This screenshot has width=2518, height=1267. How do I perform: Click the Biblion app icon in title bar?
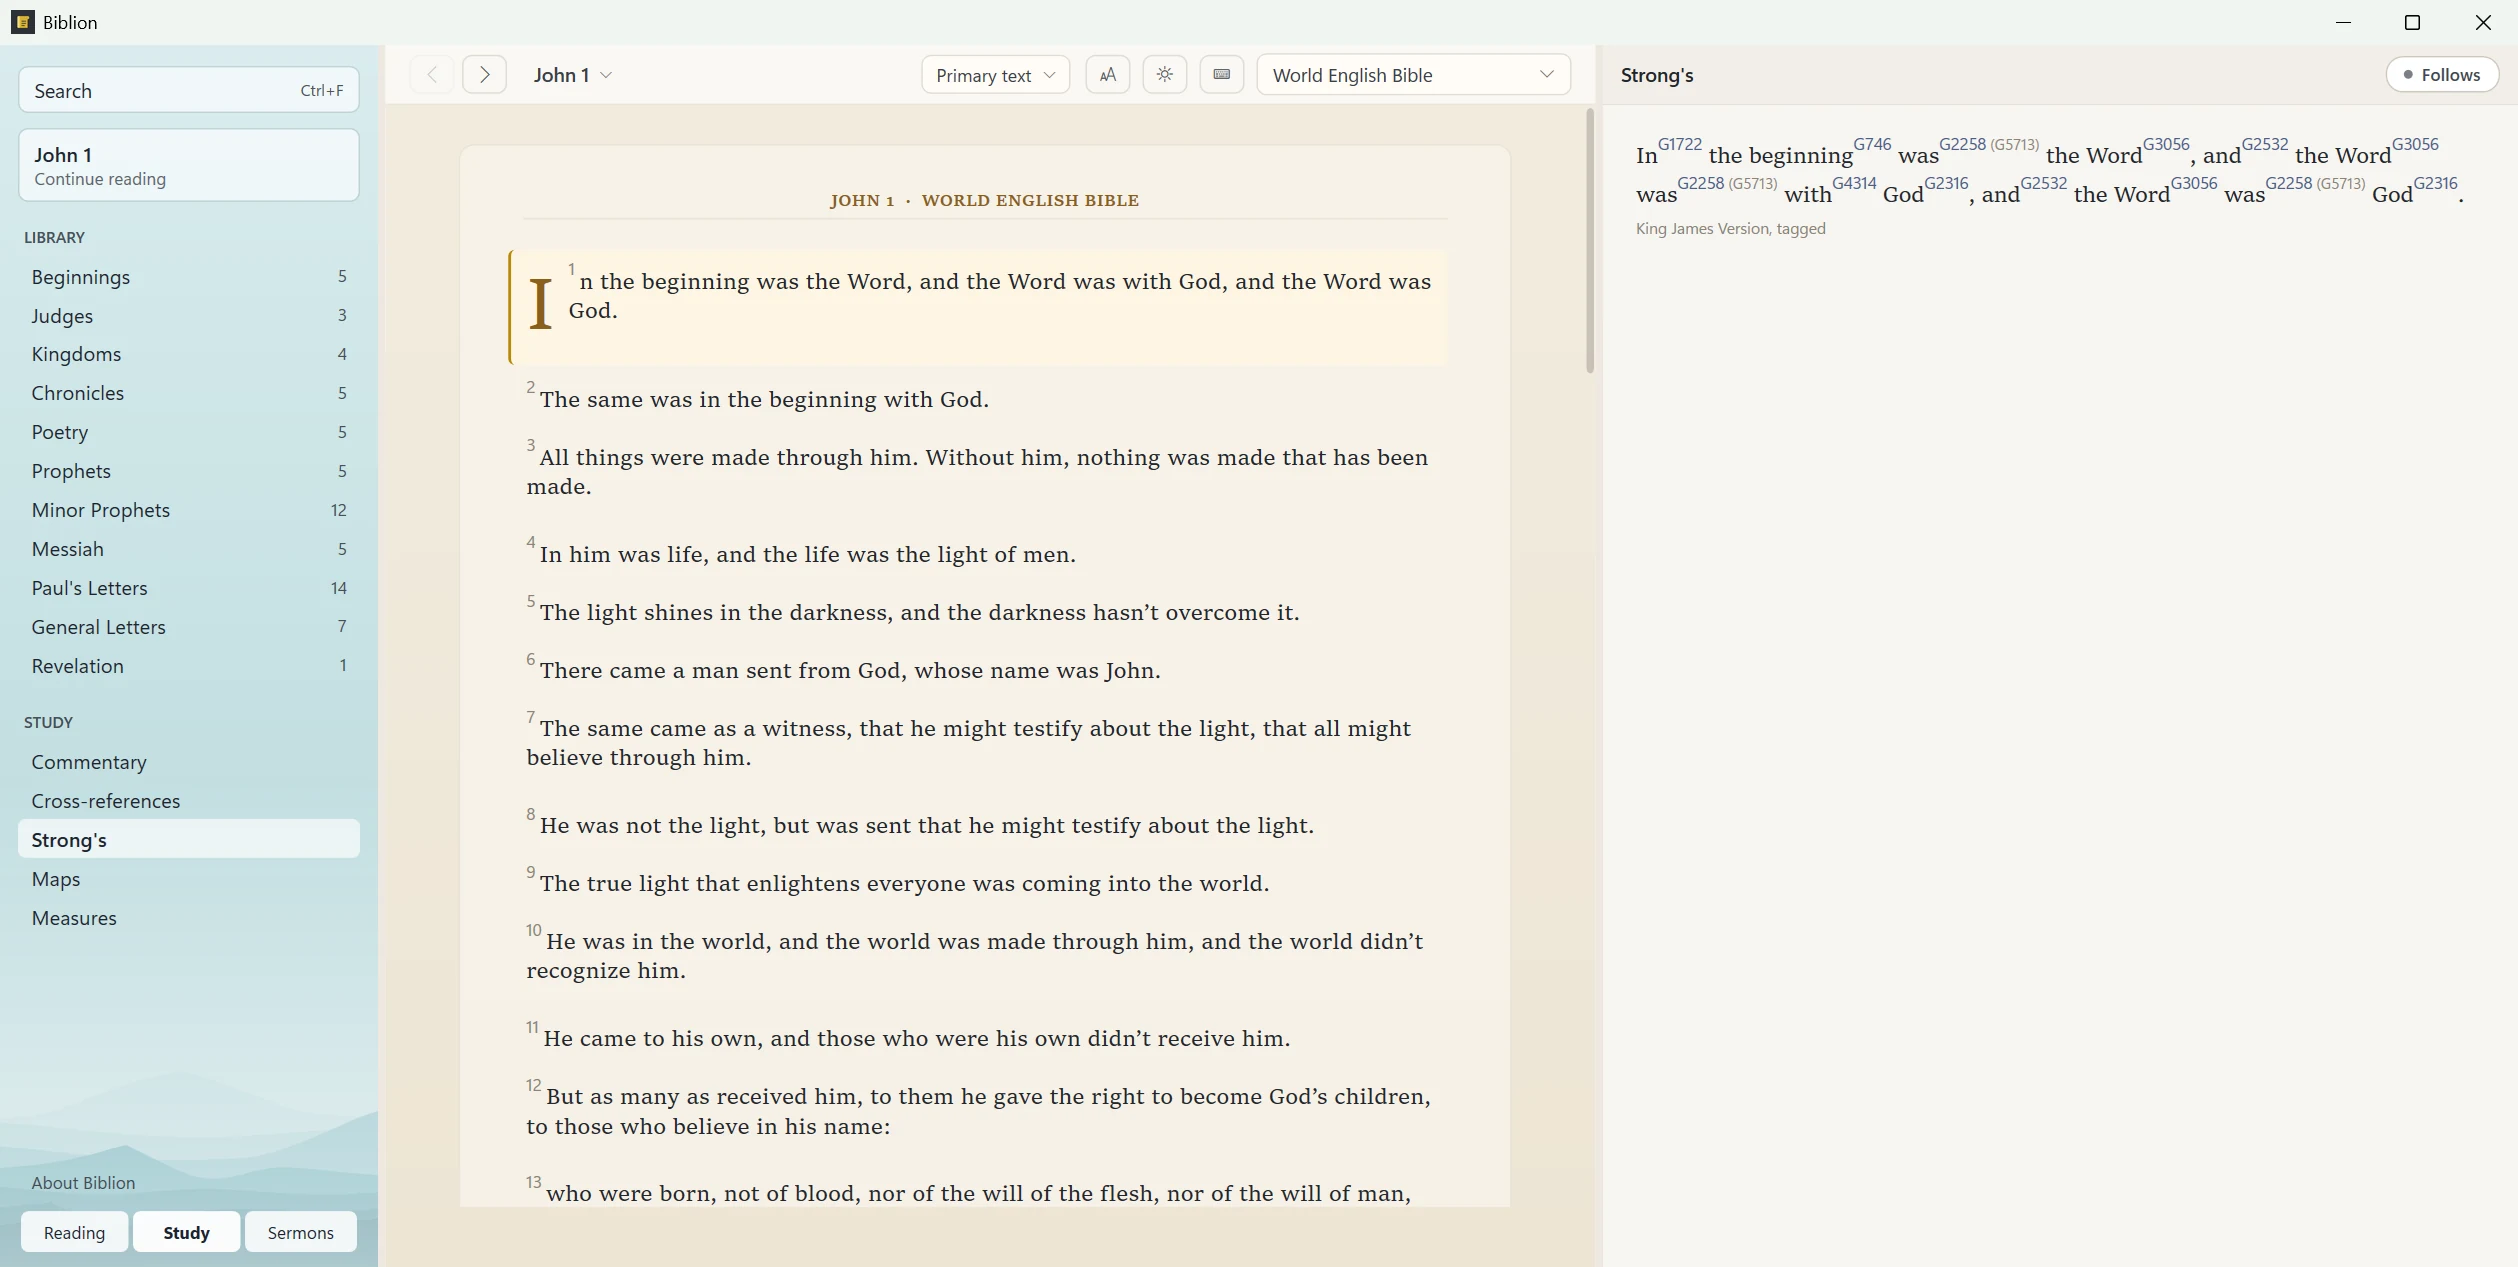(x=22, y=22)
